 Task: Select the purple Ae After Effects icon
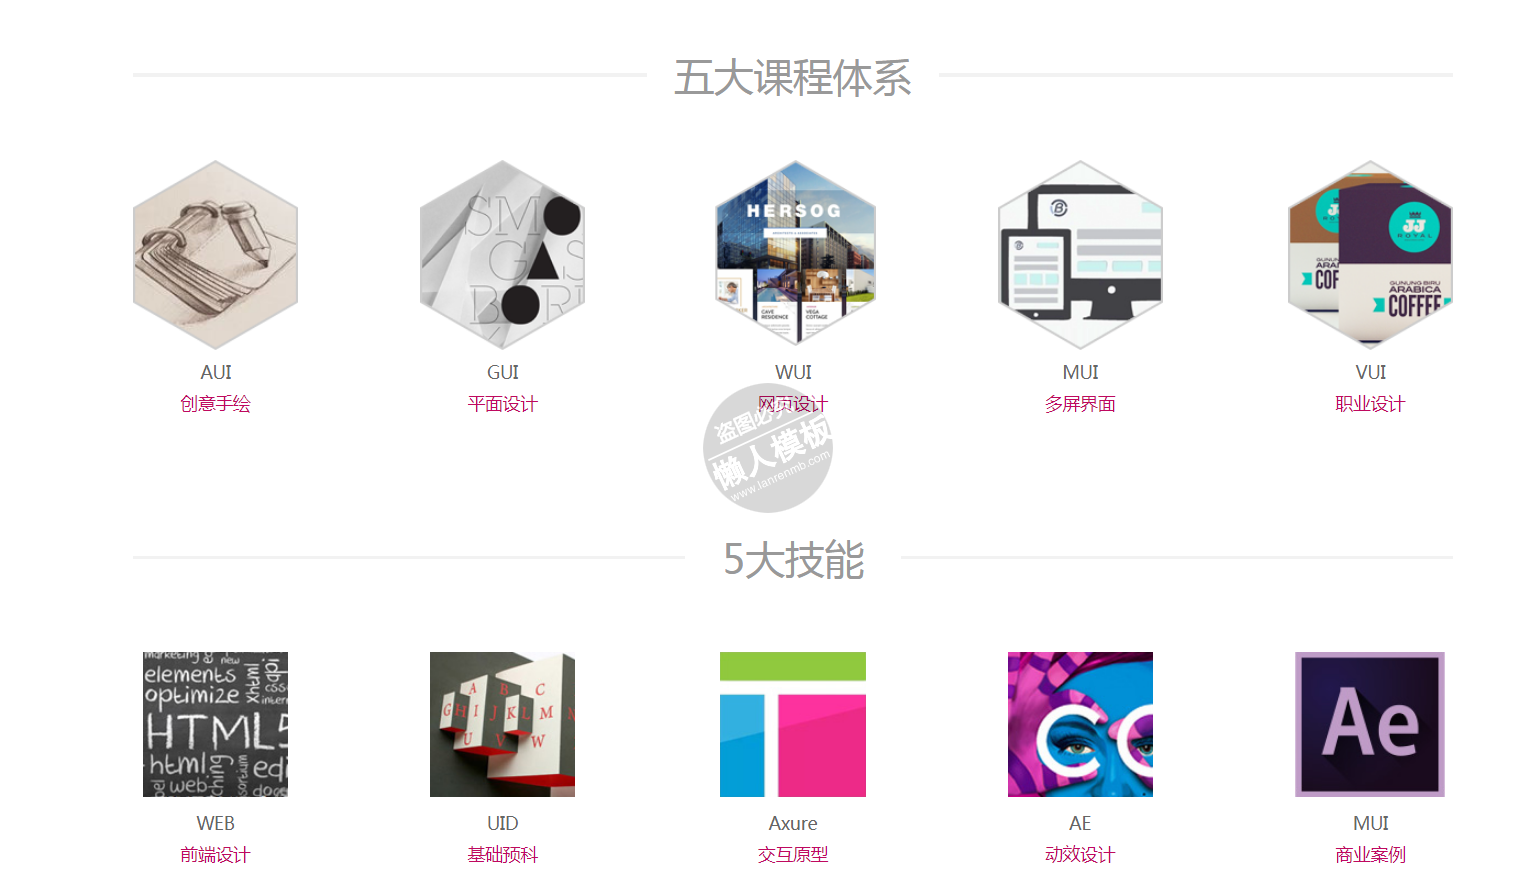(1370, 724)
